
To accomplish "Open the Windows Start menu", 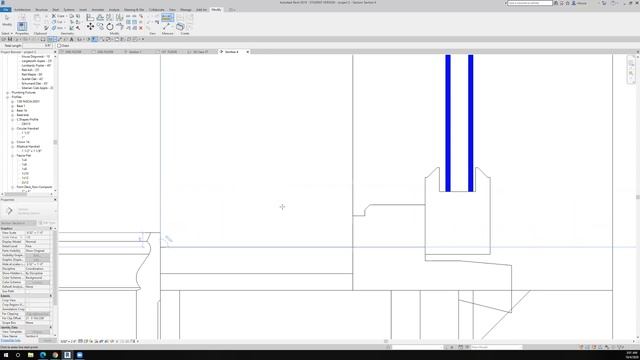I will (x=6, y=355).
